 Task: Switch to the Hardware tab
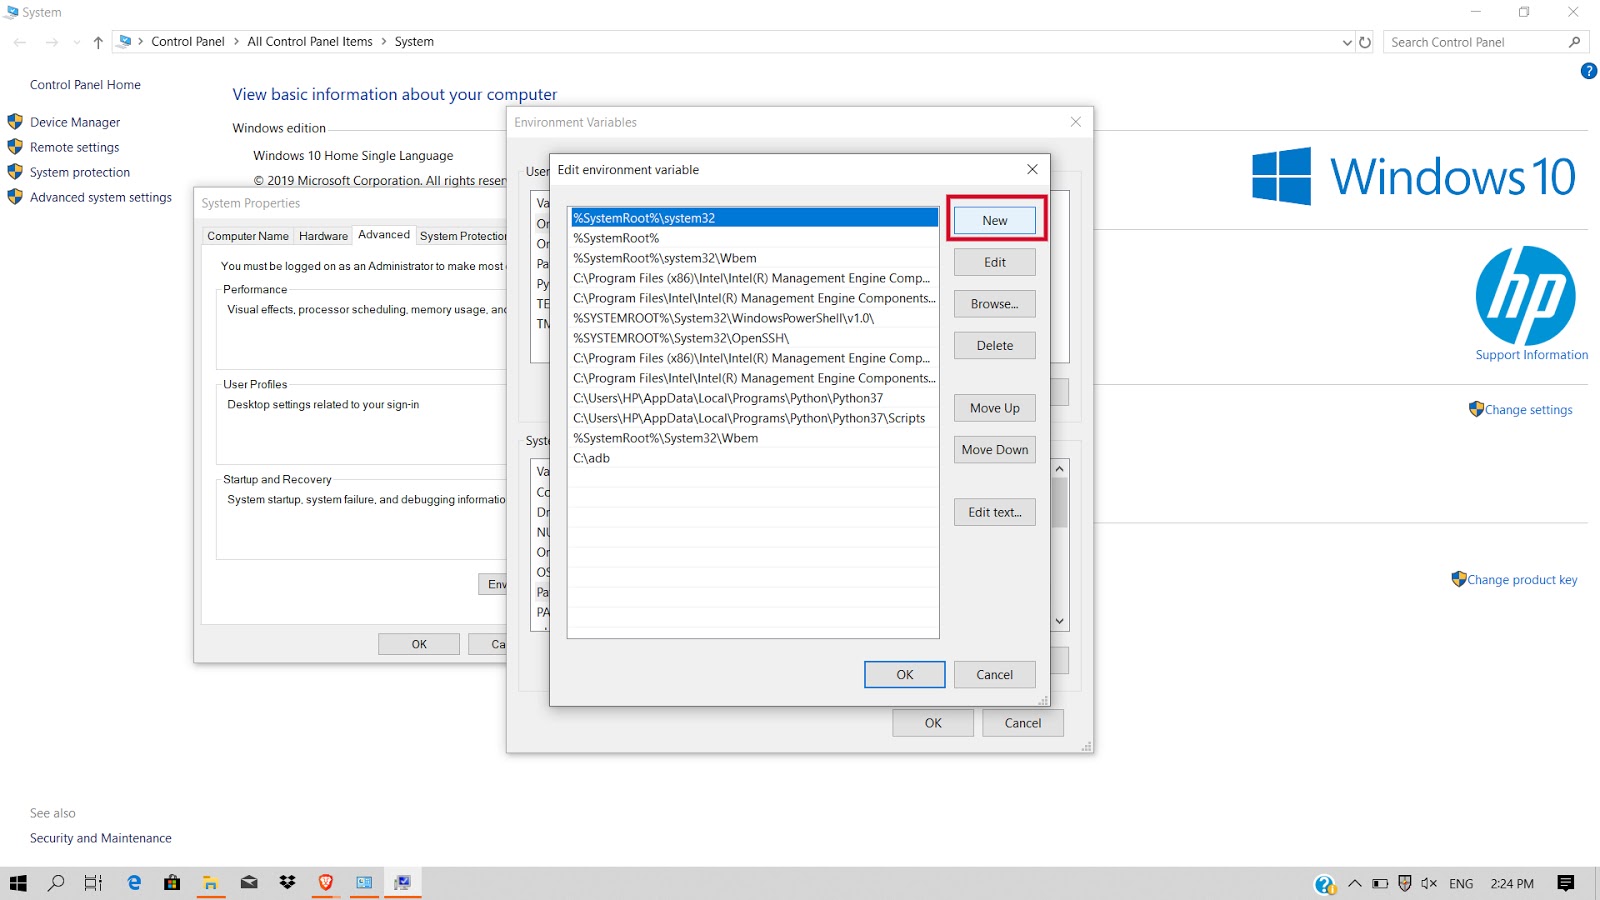pyautogui.click(x=323, y=236)
